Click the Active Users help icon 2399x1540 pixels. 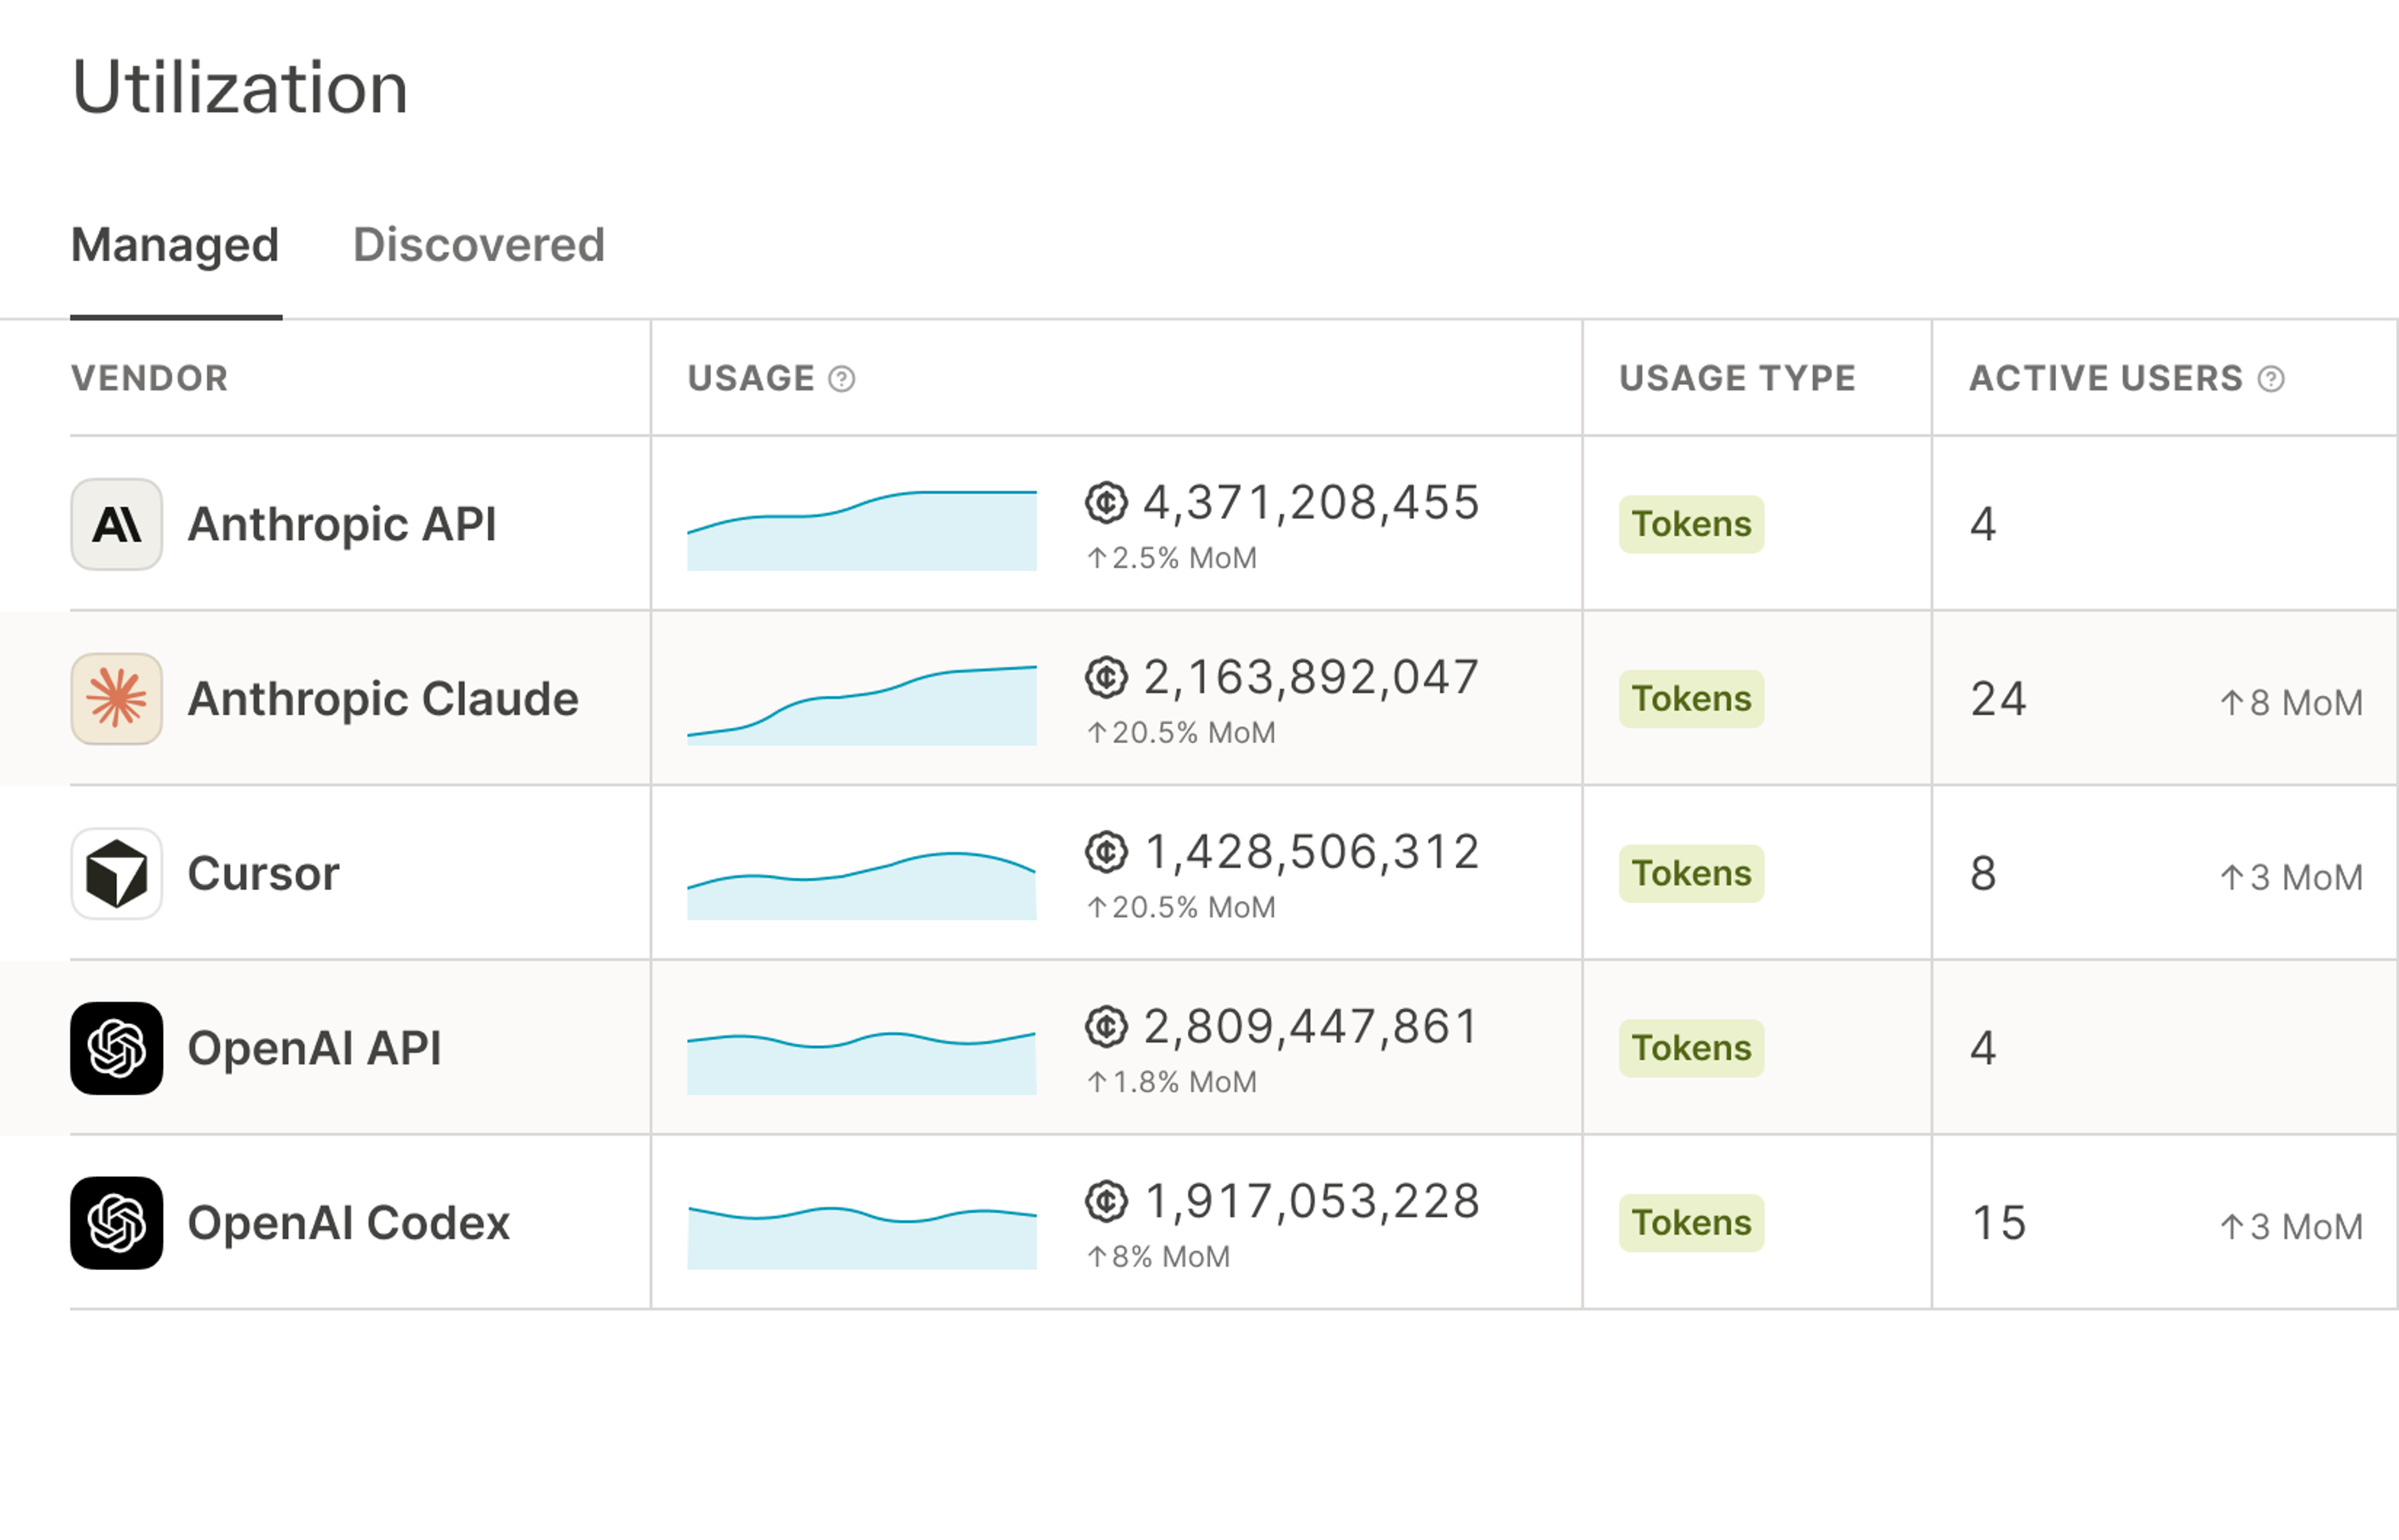point(2271,379)
